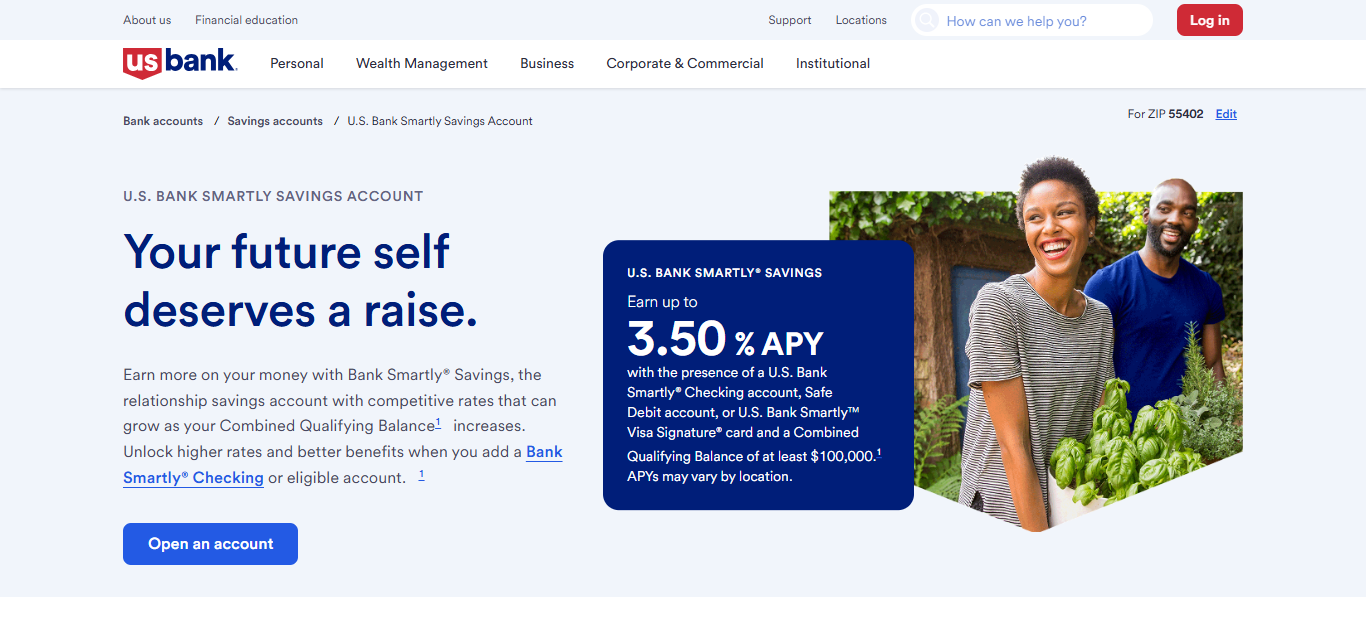Open the About us link
The height and width of the screenshot is (641, 1366).
pyautogui.click(x=147, y=20)
